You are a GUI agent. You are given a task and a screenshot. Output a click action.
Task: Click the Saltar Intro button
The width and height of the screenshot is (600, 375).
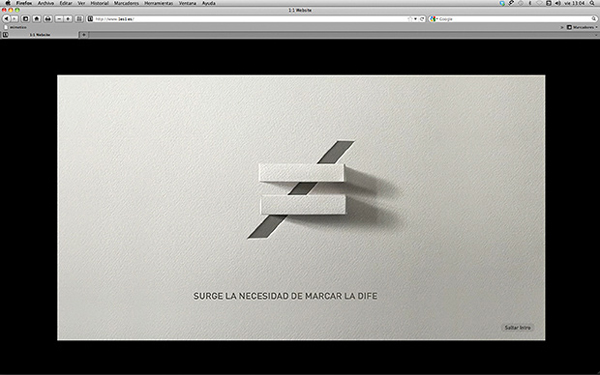click(x=517, y=328)
